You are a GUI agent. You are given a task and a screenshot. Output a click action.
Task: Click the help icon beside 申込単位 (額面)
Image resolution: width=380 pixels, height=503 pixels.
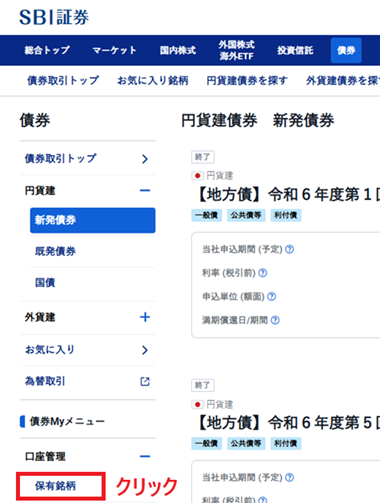pos(272,296)
